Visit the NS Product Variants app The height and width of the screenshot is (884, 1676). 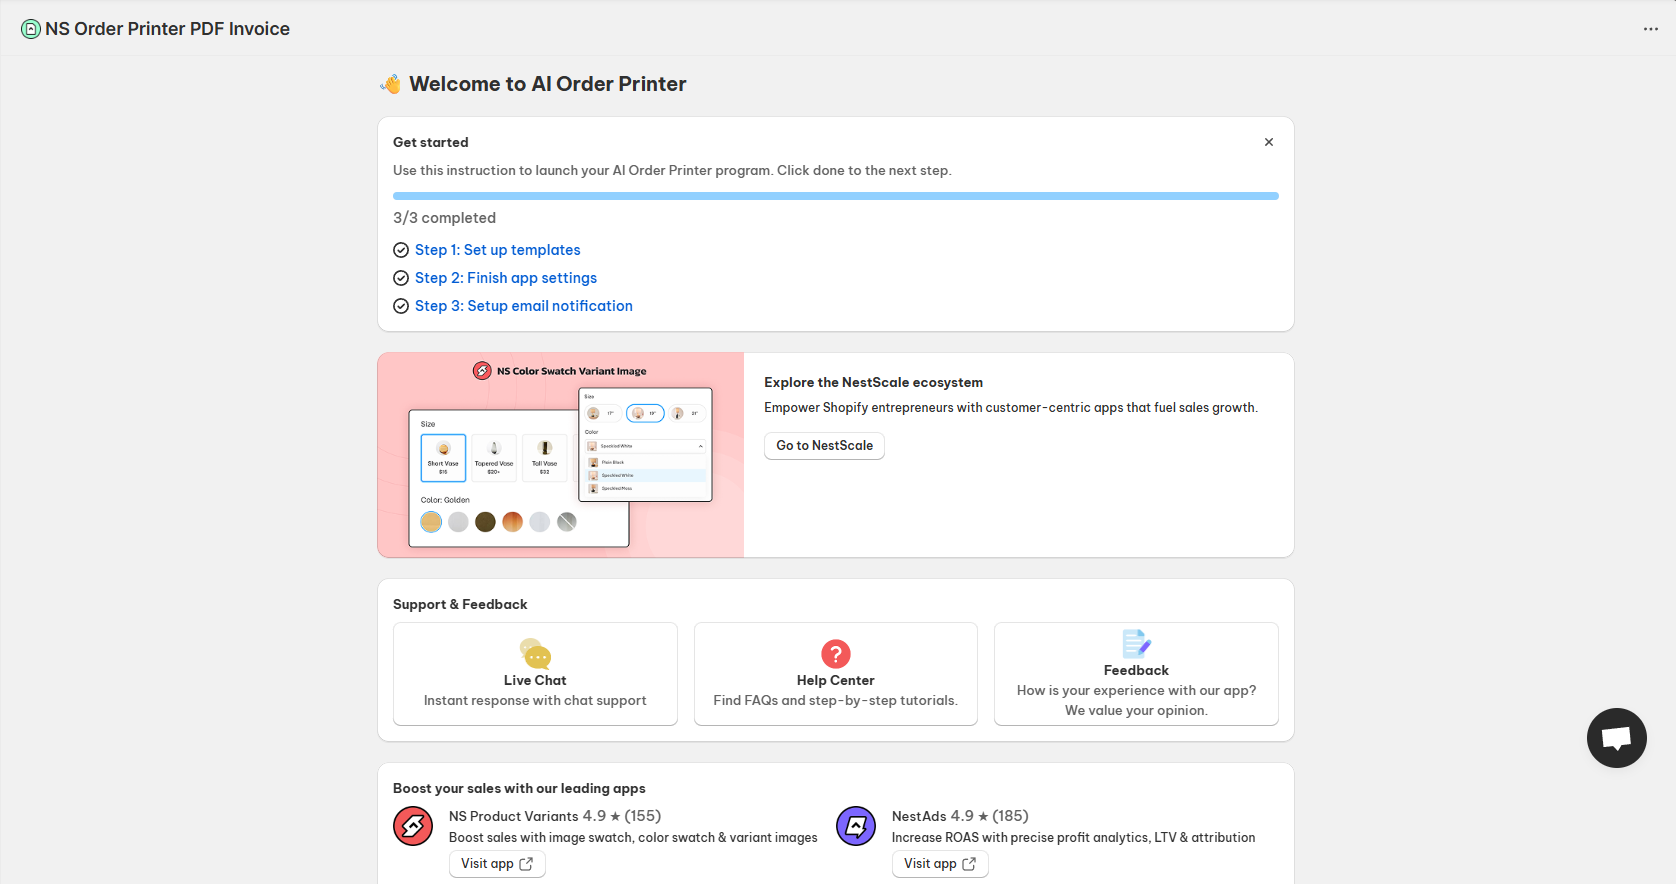click(497, 864)
